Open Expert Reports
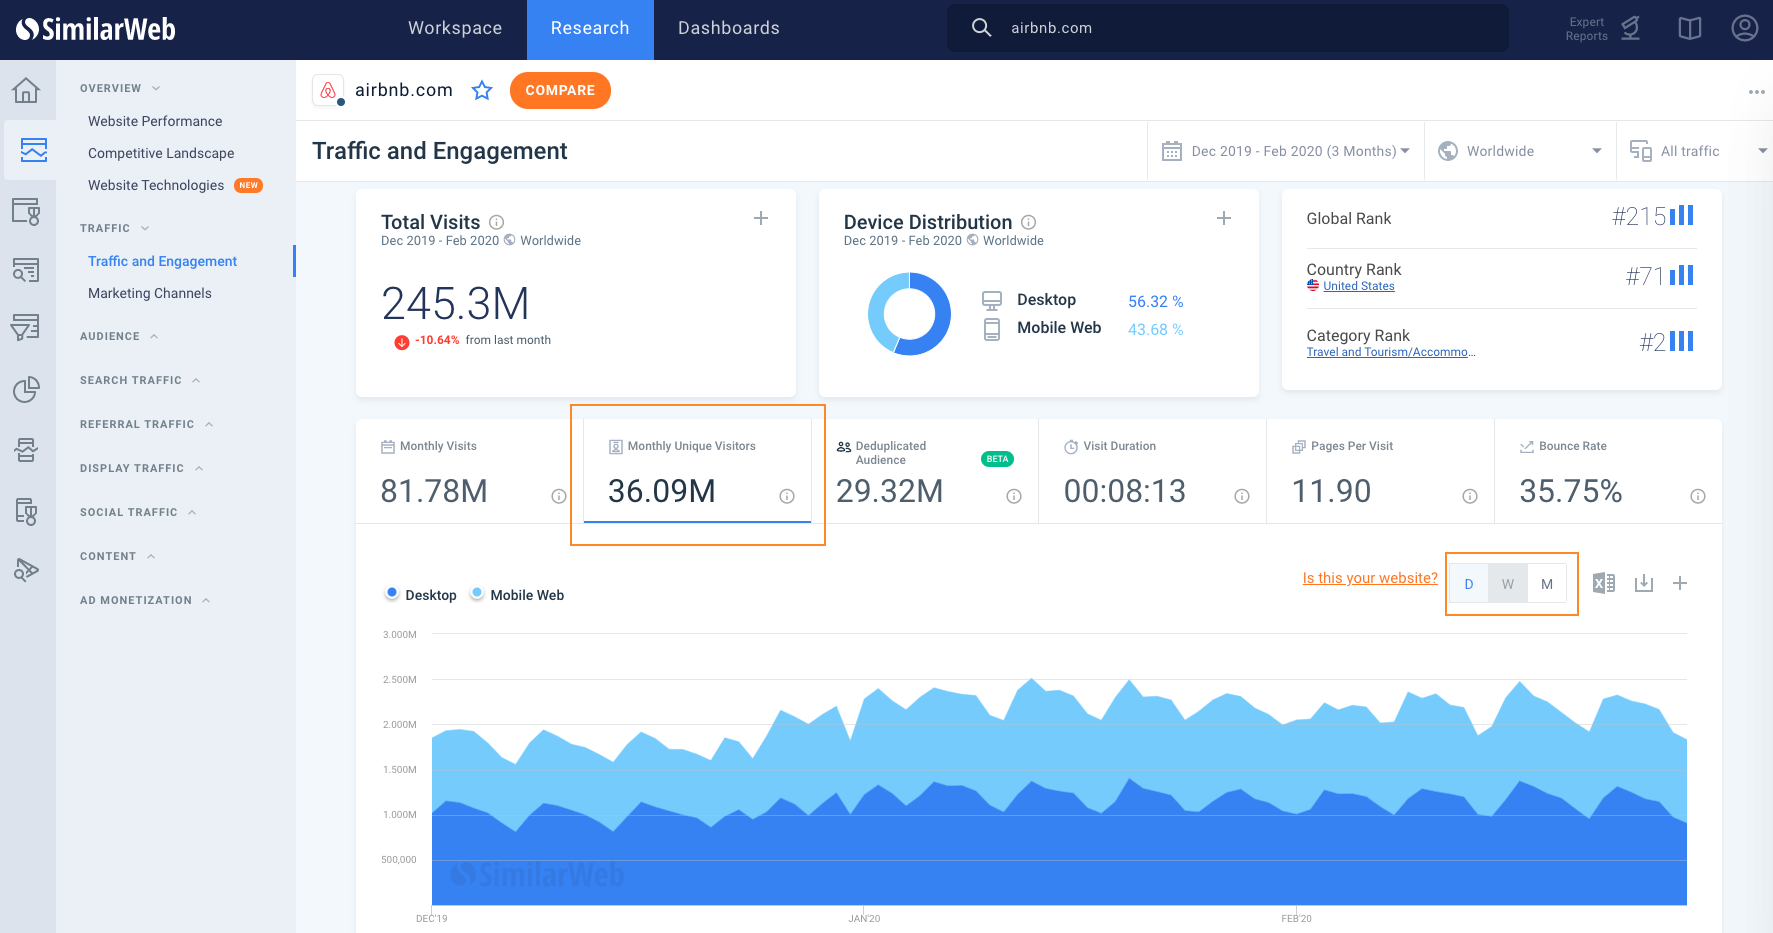The height and width of the screenshot is (933, 1773). (x=1603, y=29)
